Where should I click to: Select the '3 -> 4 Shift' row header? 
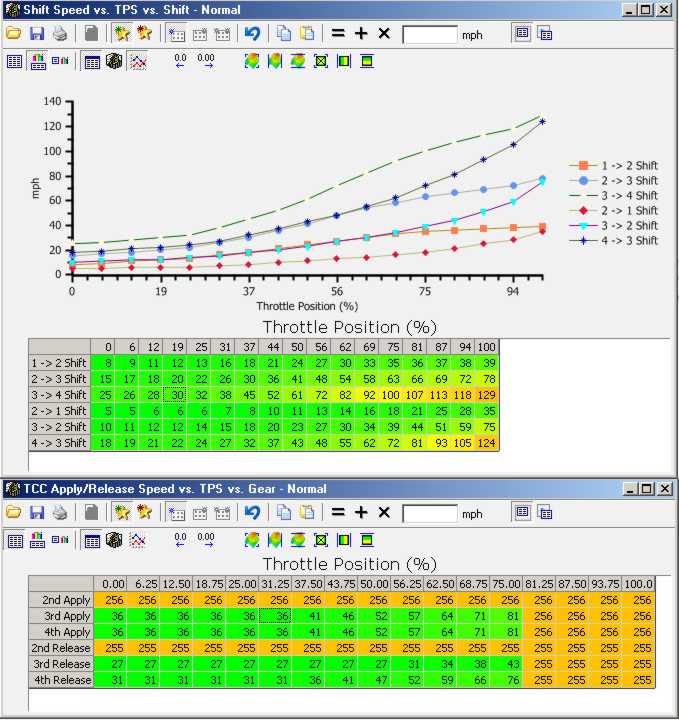click(59, 394)
